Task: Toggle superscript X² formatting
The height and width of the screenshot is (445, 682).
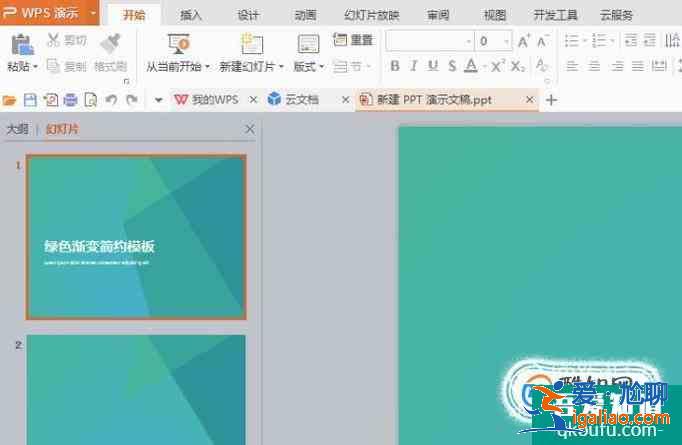Action: click(497, 66)
